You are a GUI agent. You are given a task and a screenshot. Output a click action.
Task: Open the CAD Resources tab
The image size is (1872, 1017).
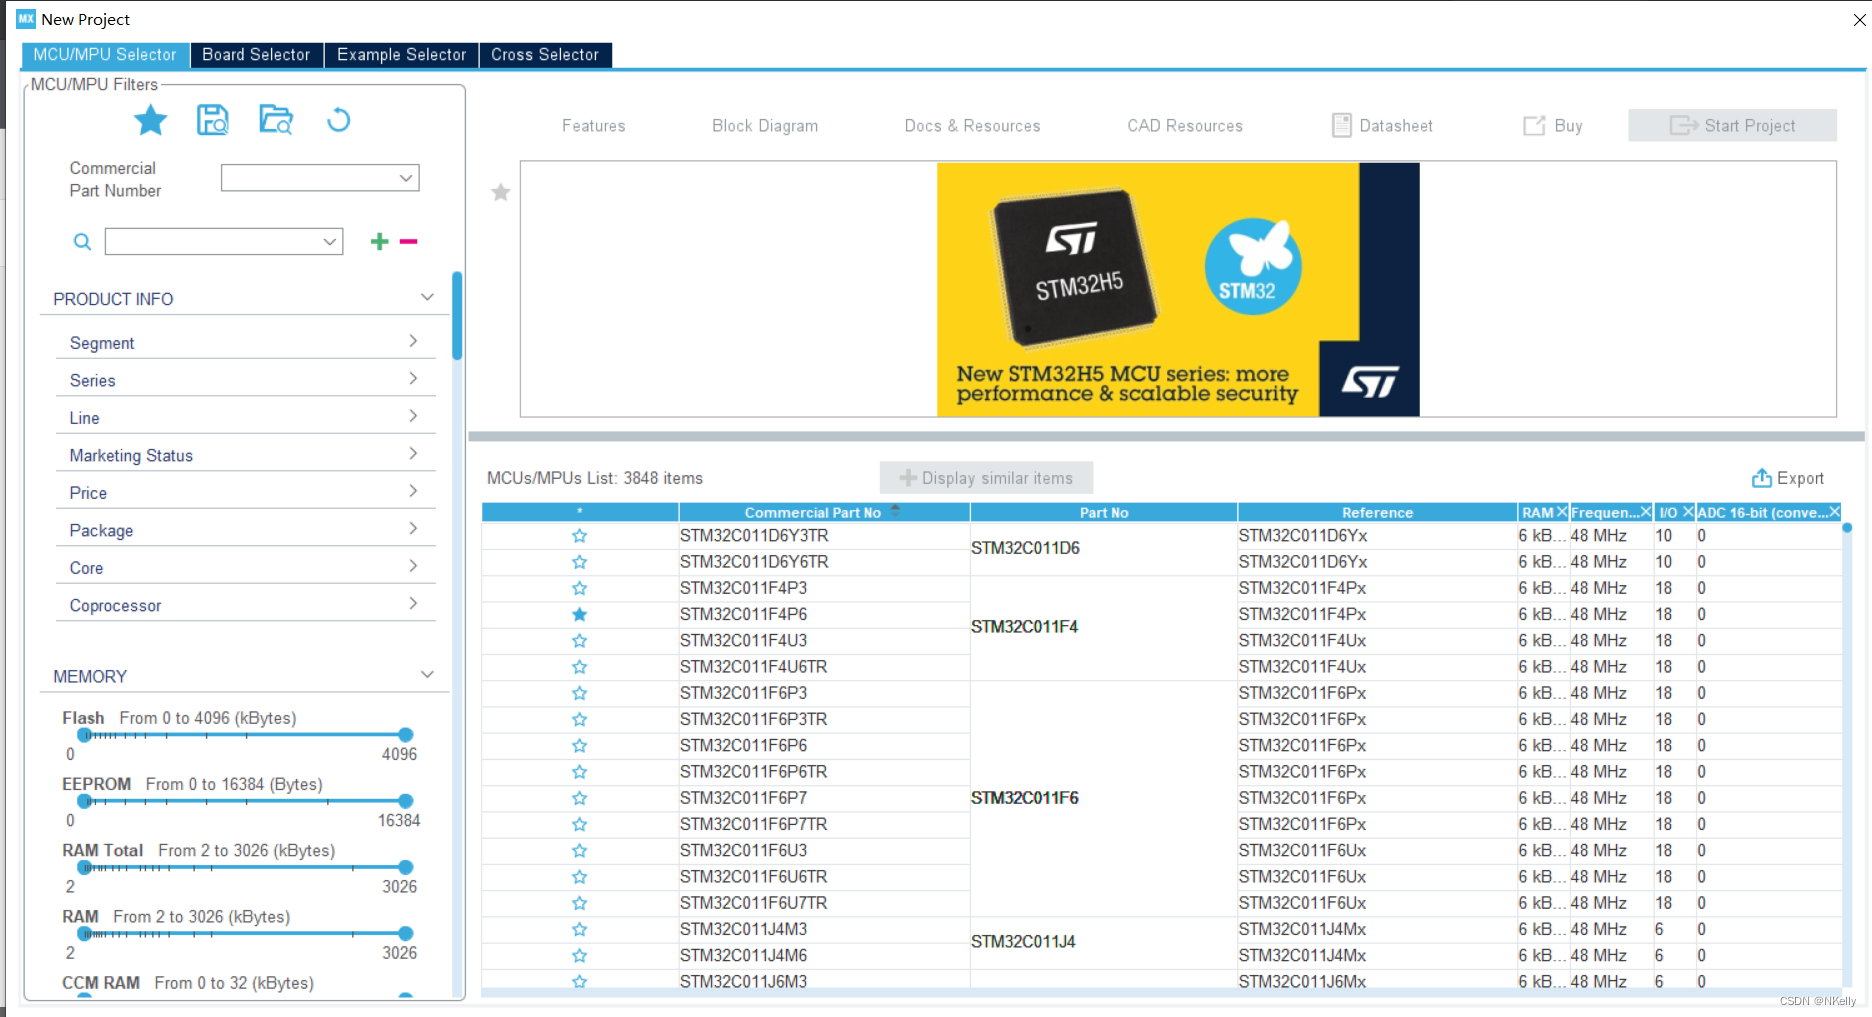point(1185,126)
